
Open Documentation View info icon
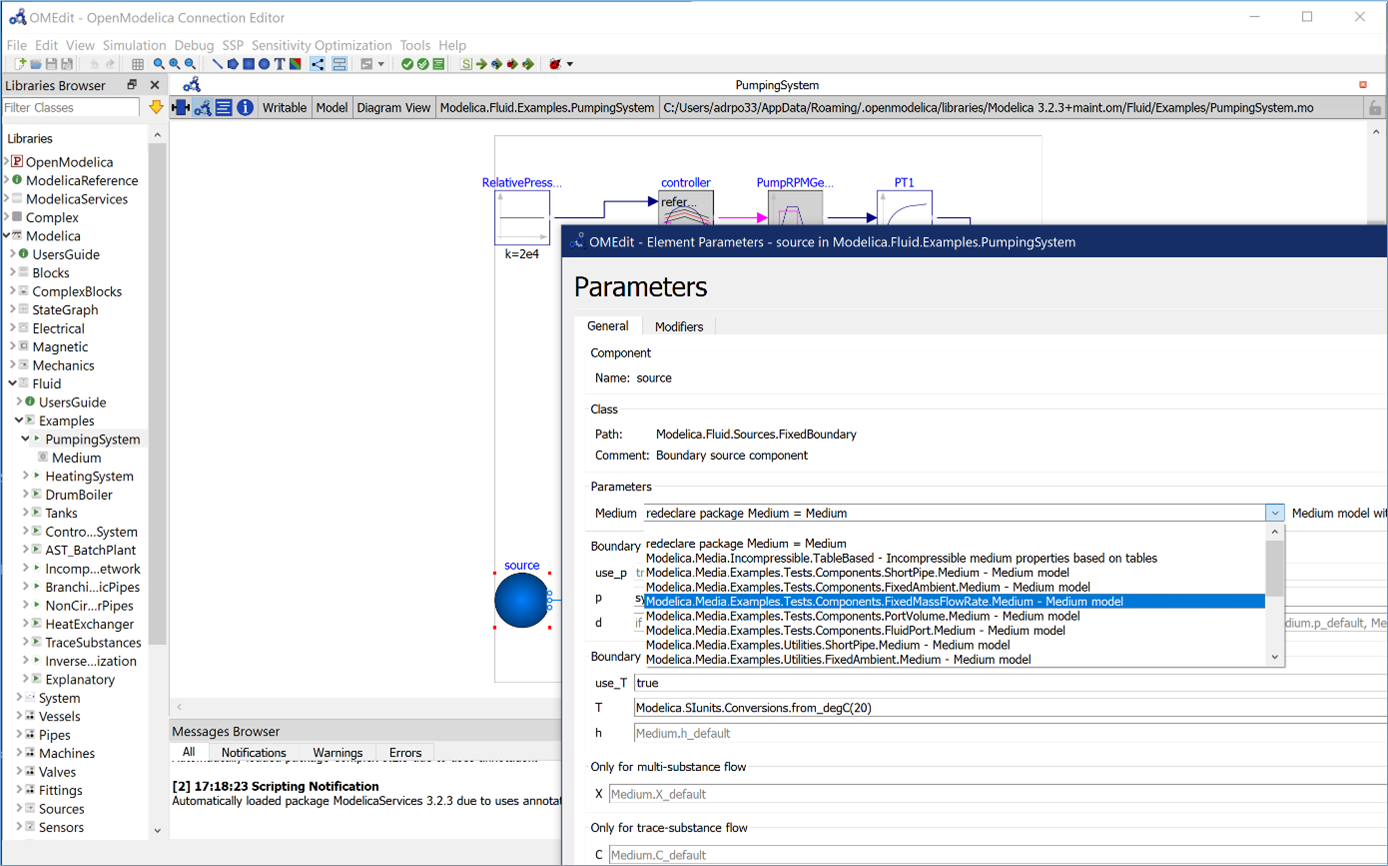[x=245, y=107]
